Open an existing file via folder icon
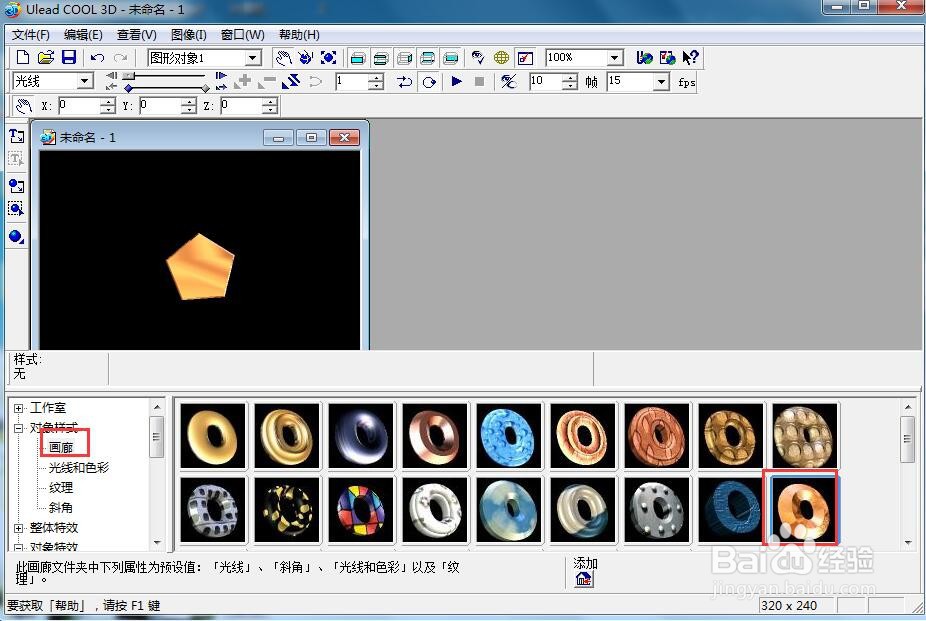Image resolution: width=926 pixels, height=621 pixels. click(x=45, y=57)
